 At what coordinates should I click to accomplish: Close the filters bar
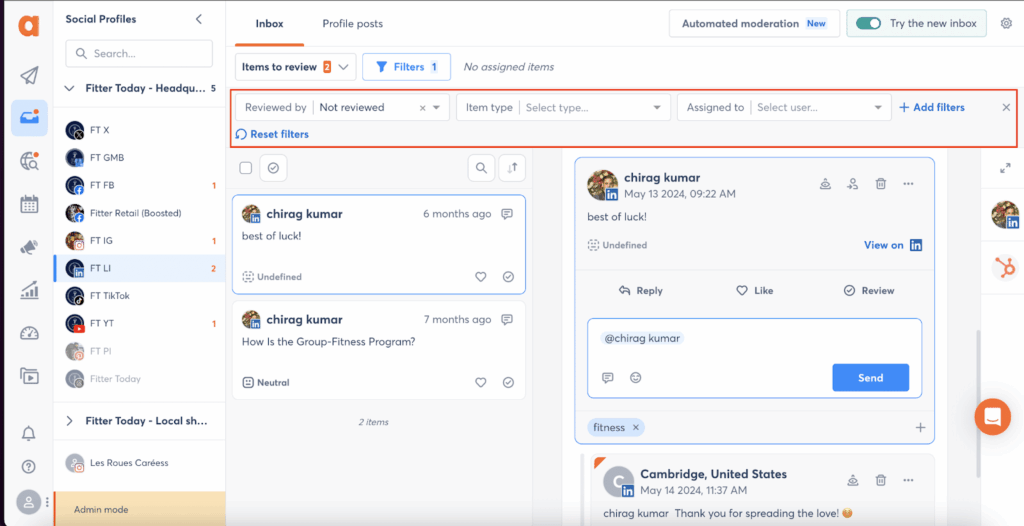[1006, 107]
